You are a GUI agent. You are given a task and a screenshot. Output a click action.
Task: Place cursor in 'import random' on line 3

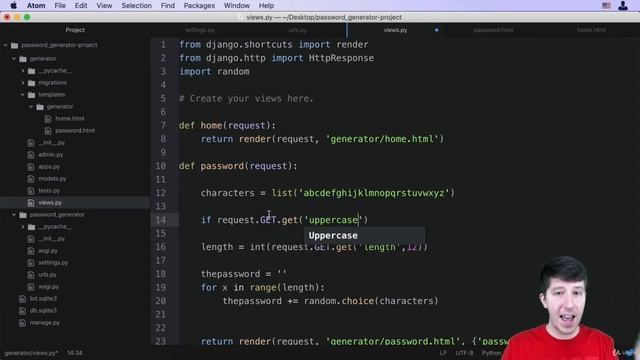coord(214,72)
